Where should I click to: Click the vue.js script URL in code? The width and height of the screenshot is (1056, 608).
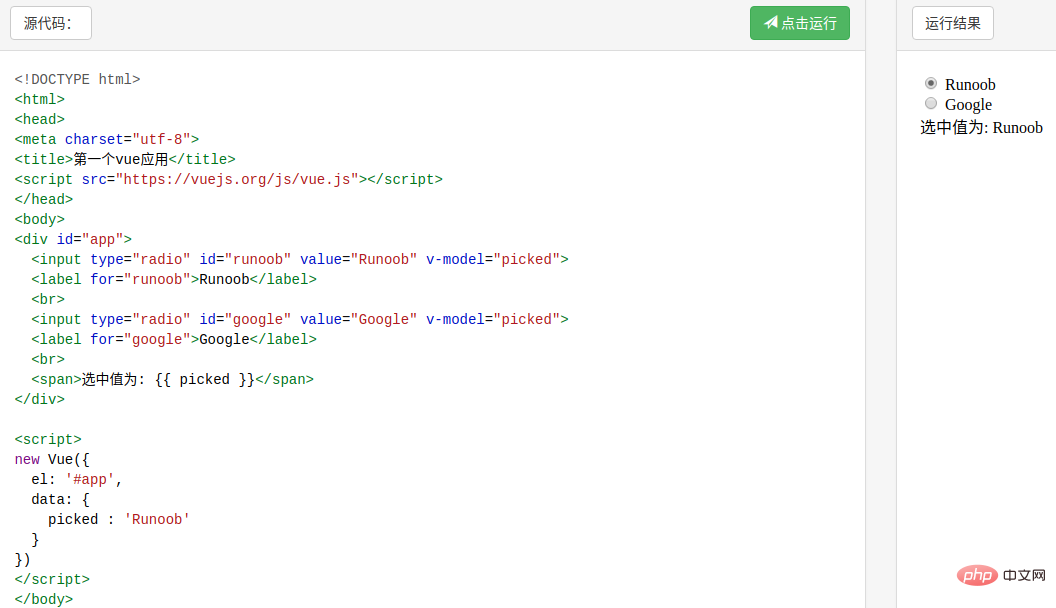pos(237,179)
